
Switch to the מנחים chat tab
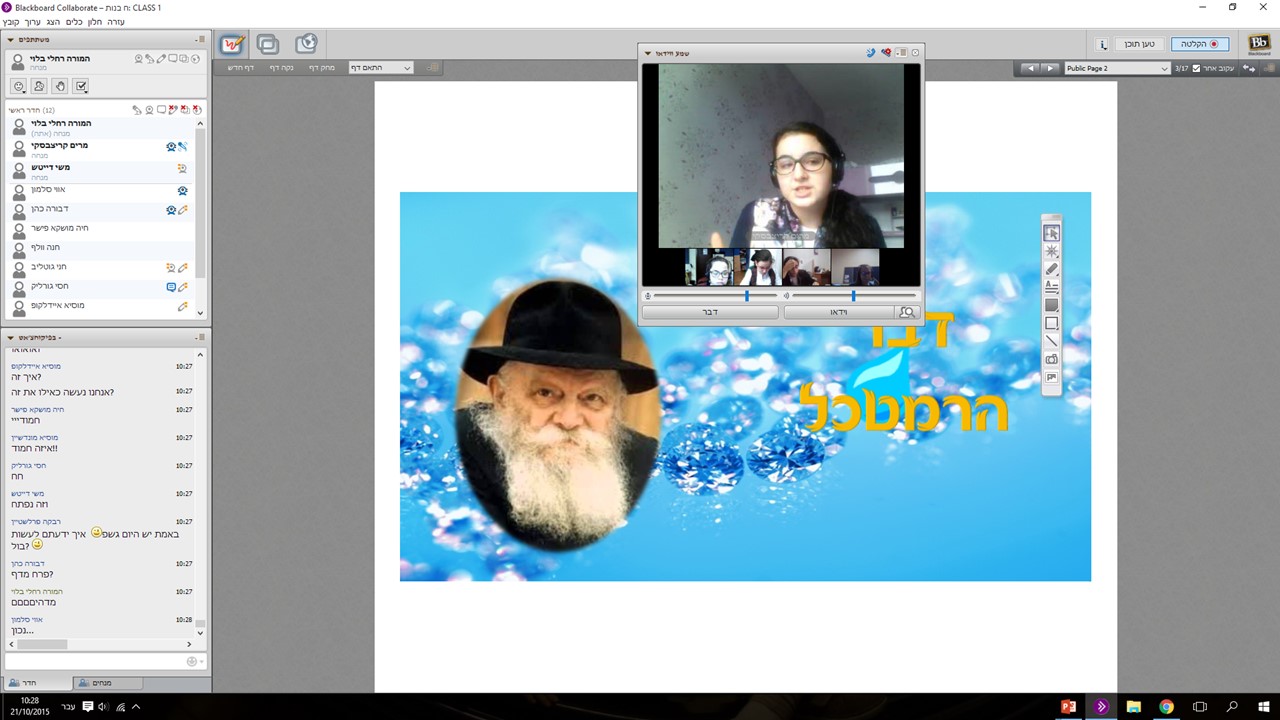(108, 683)
